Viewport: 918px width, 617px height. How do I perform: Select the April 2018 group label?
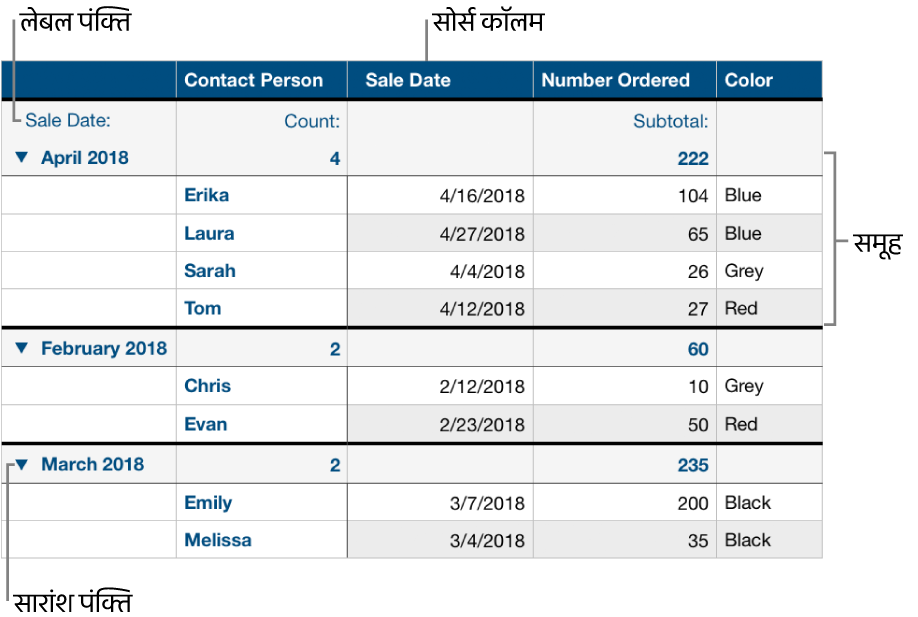point(85,158)
